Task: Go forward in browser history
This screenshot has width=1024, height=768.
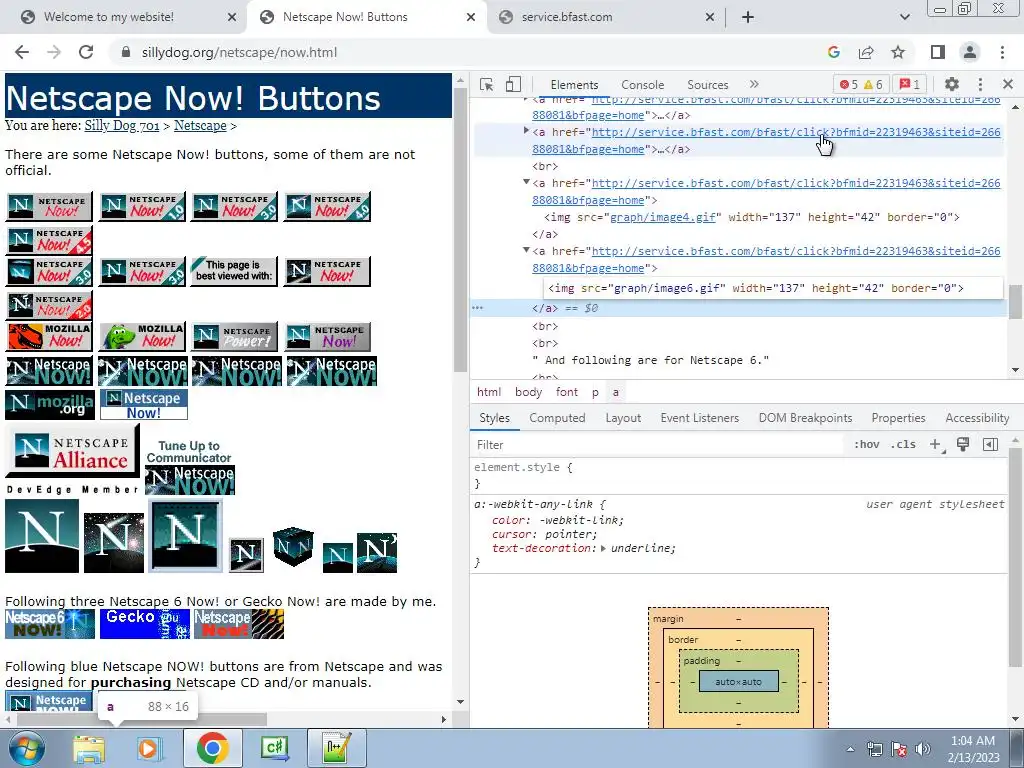Action: (x=54, y=52)
